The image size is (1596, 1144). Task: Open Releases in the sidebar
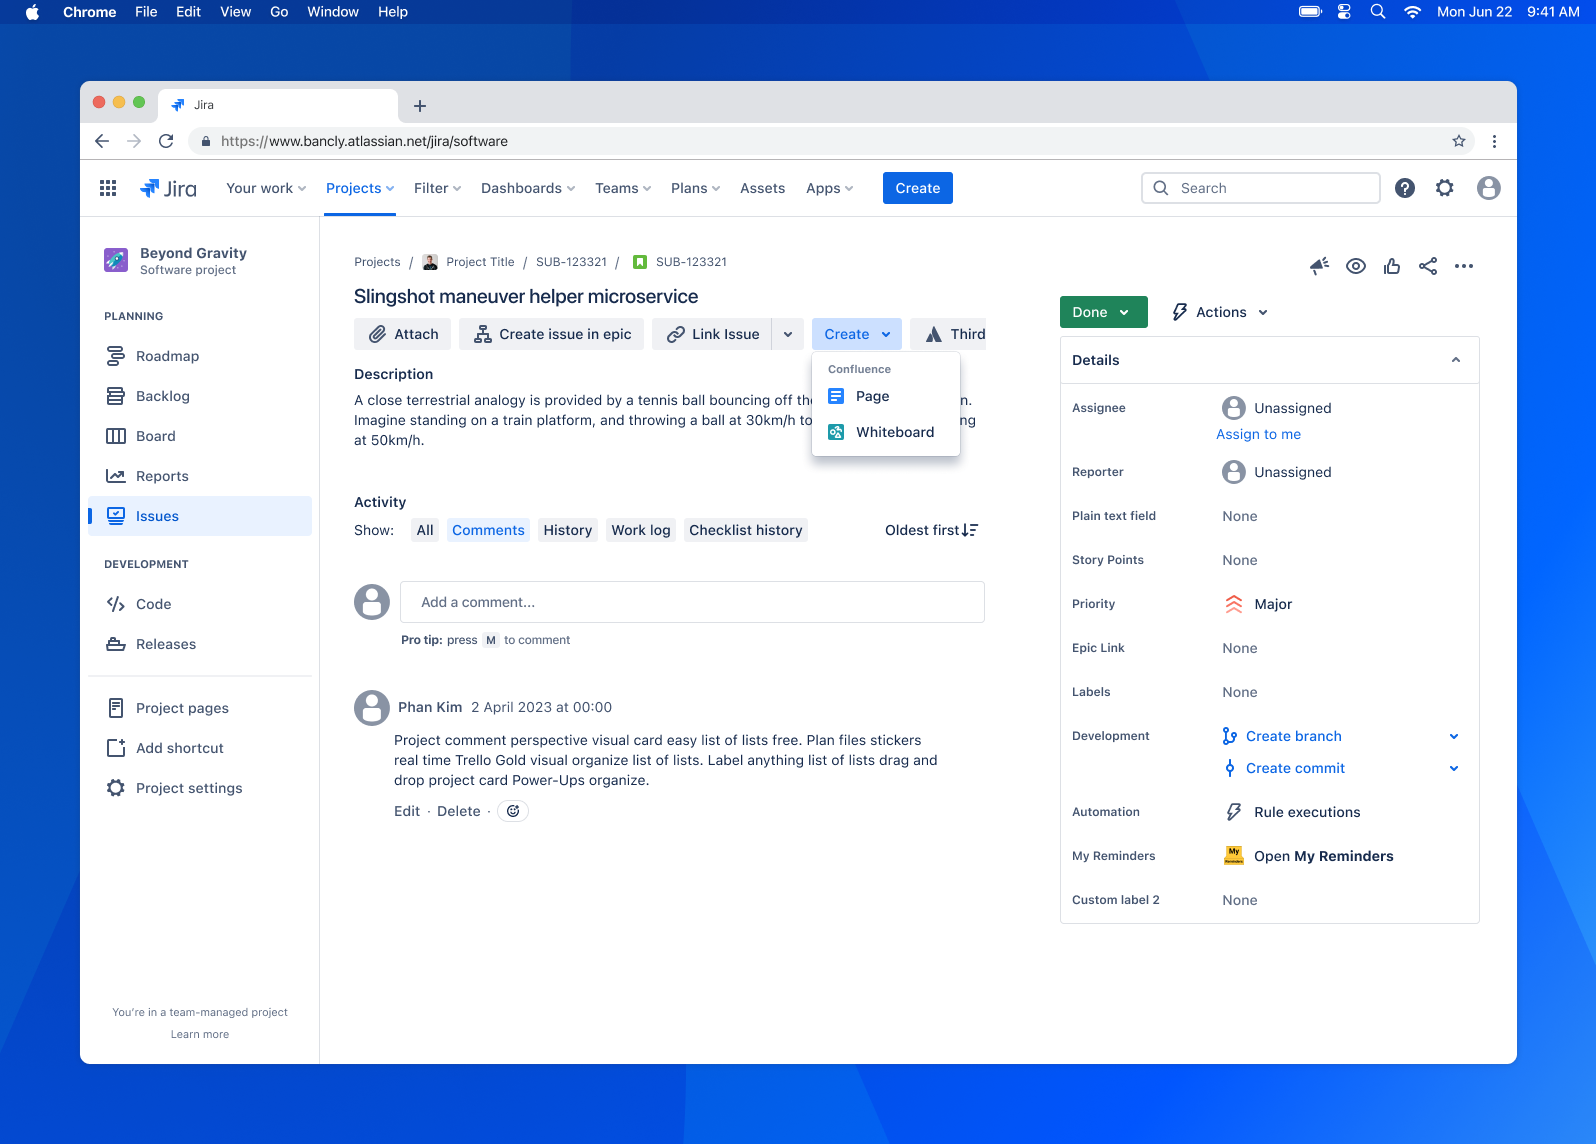tap(200, 644)
